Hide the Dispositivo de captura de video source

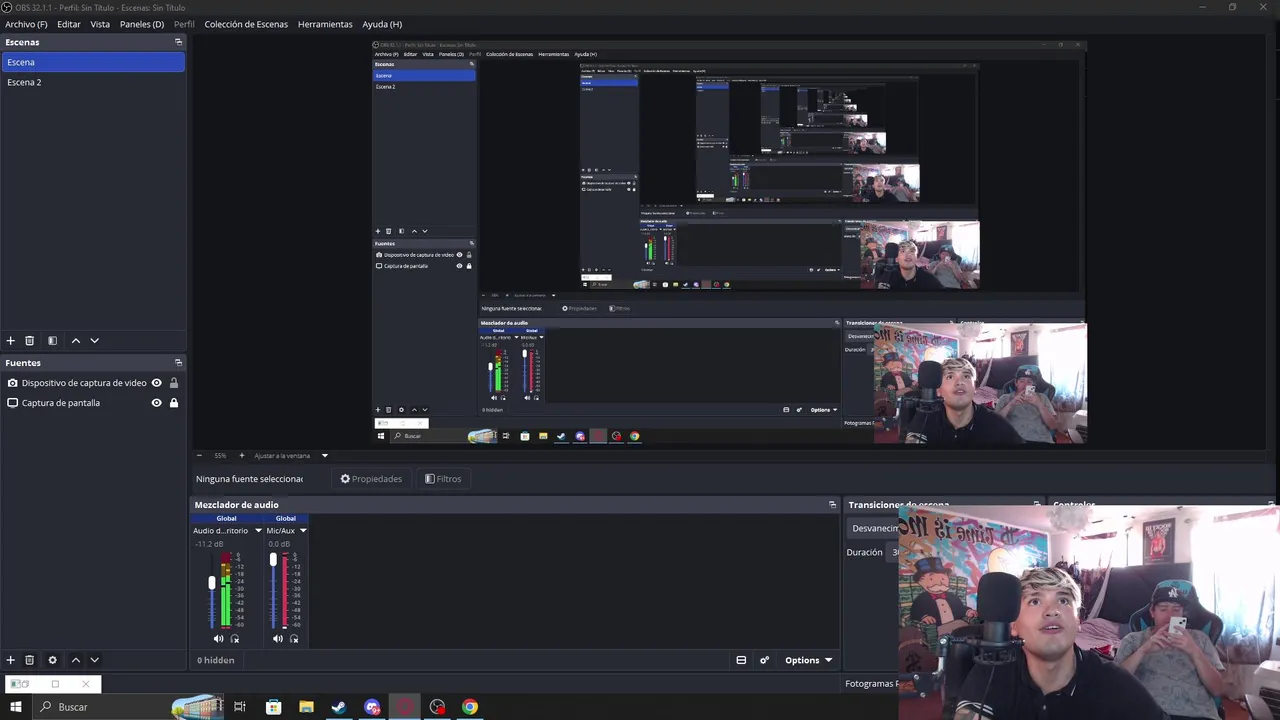156,383
